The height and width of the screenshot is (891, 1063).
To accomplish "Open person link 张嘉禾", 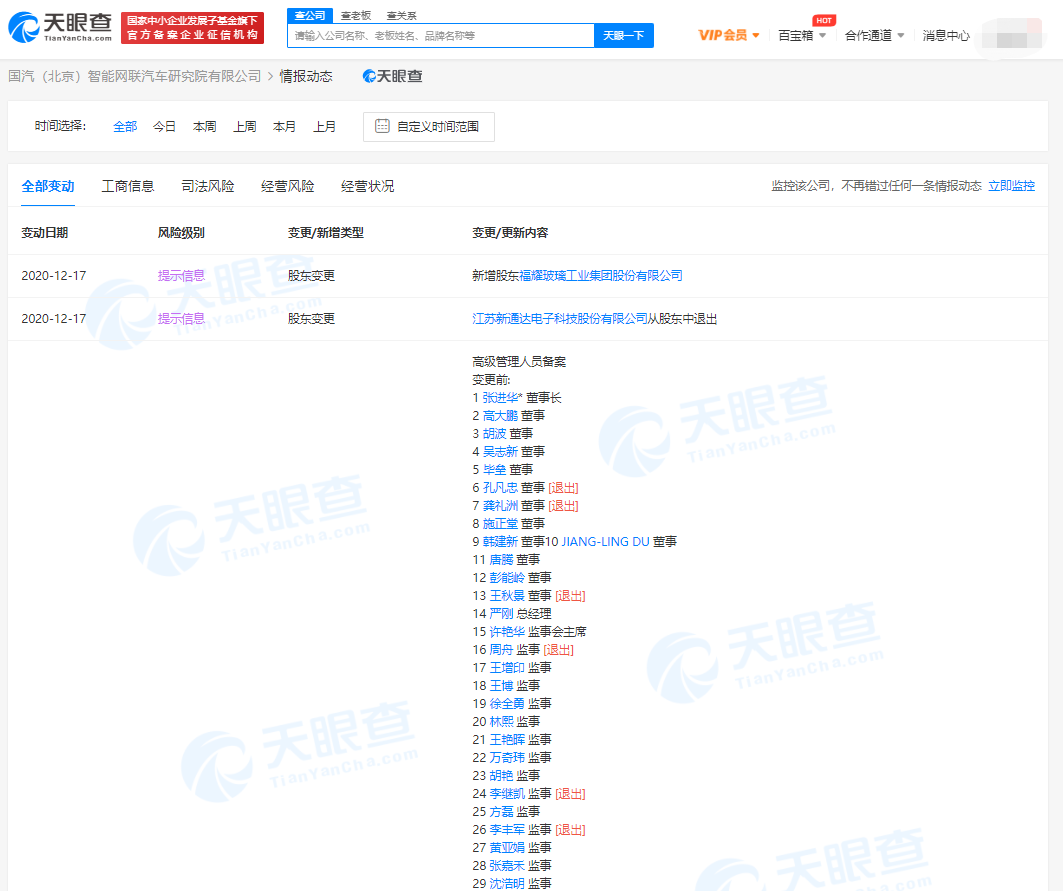I will click(x=507, y=865).
